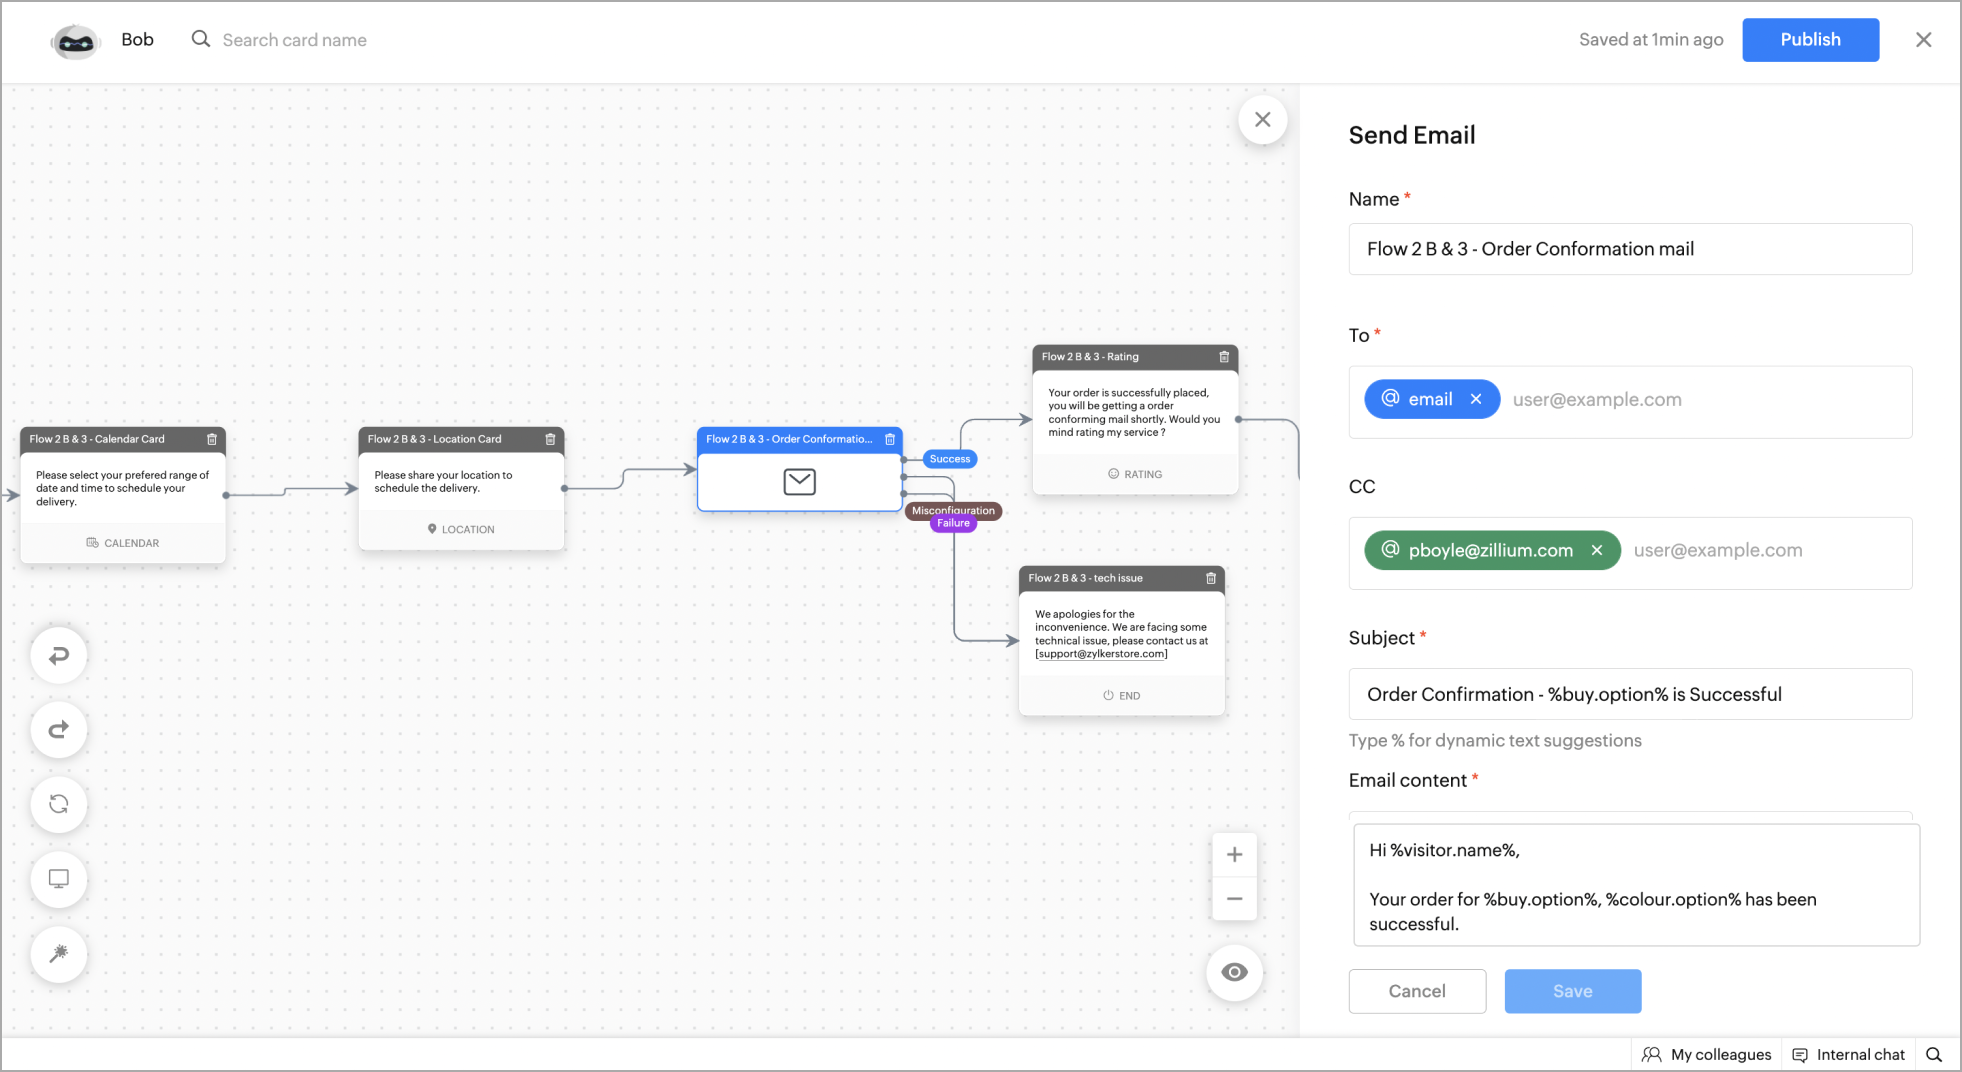
Task: Select the Misconfiguration output label
Action: pos(953,510)
